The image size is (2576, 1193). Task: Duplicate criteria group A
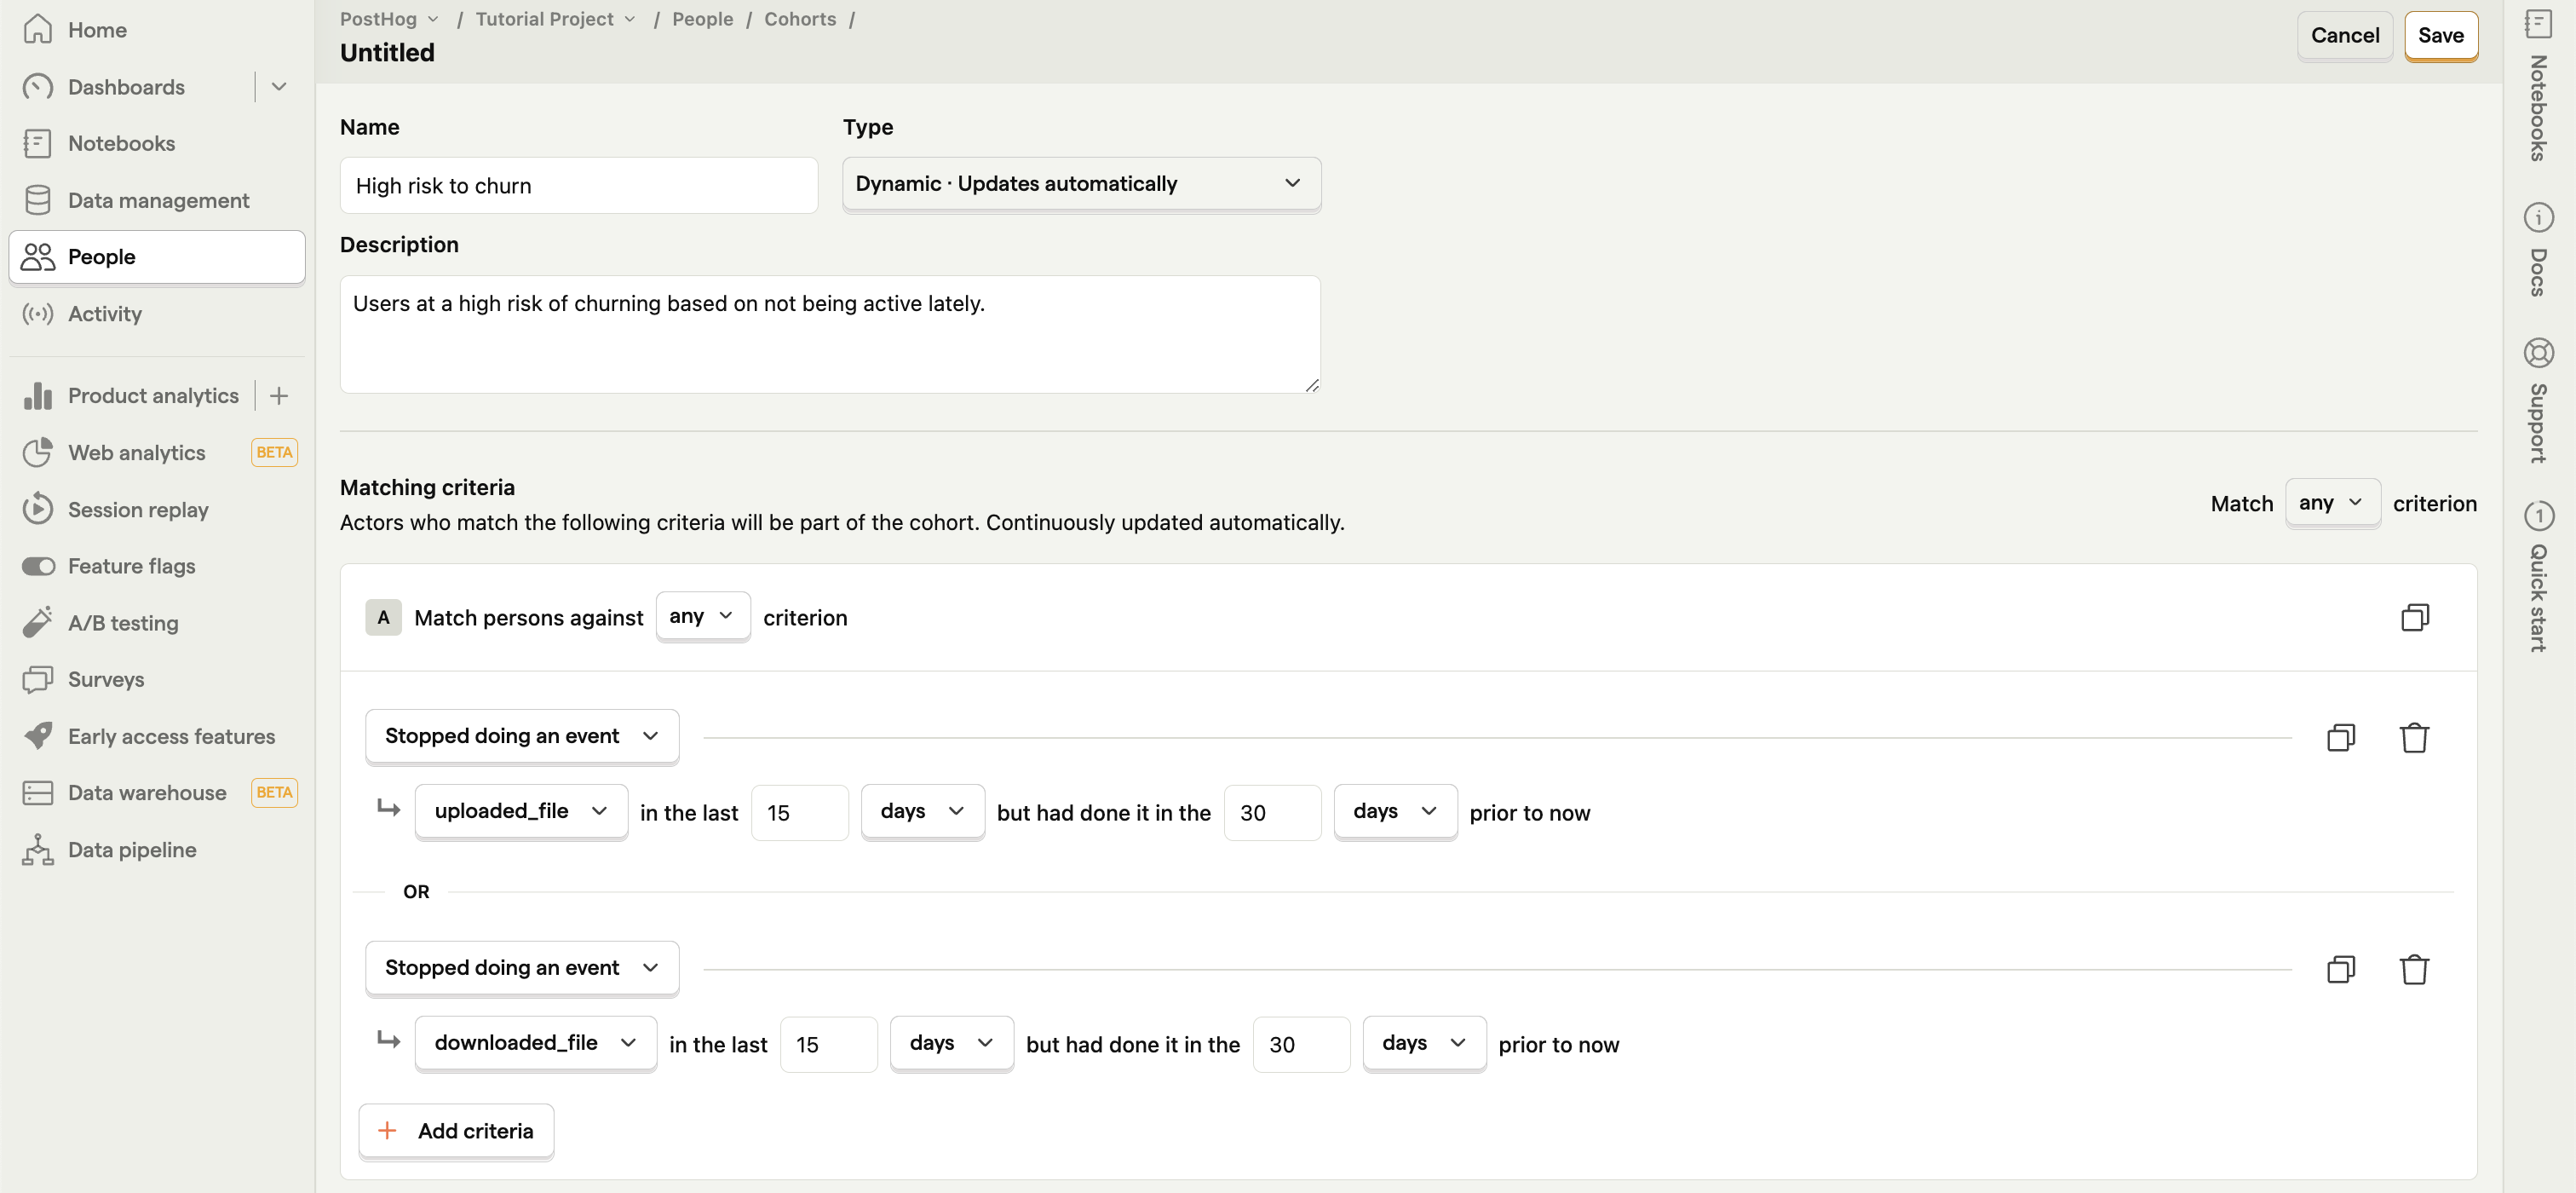click(2414, 618)
